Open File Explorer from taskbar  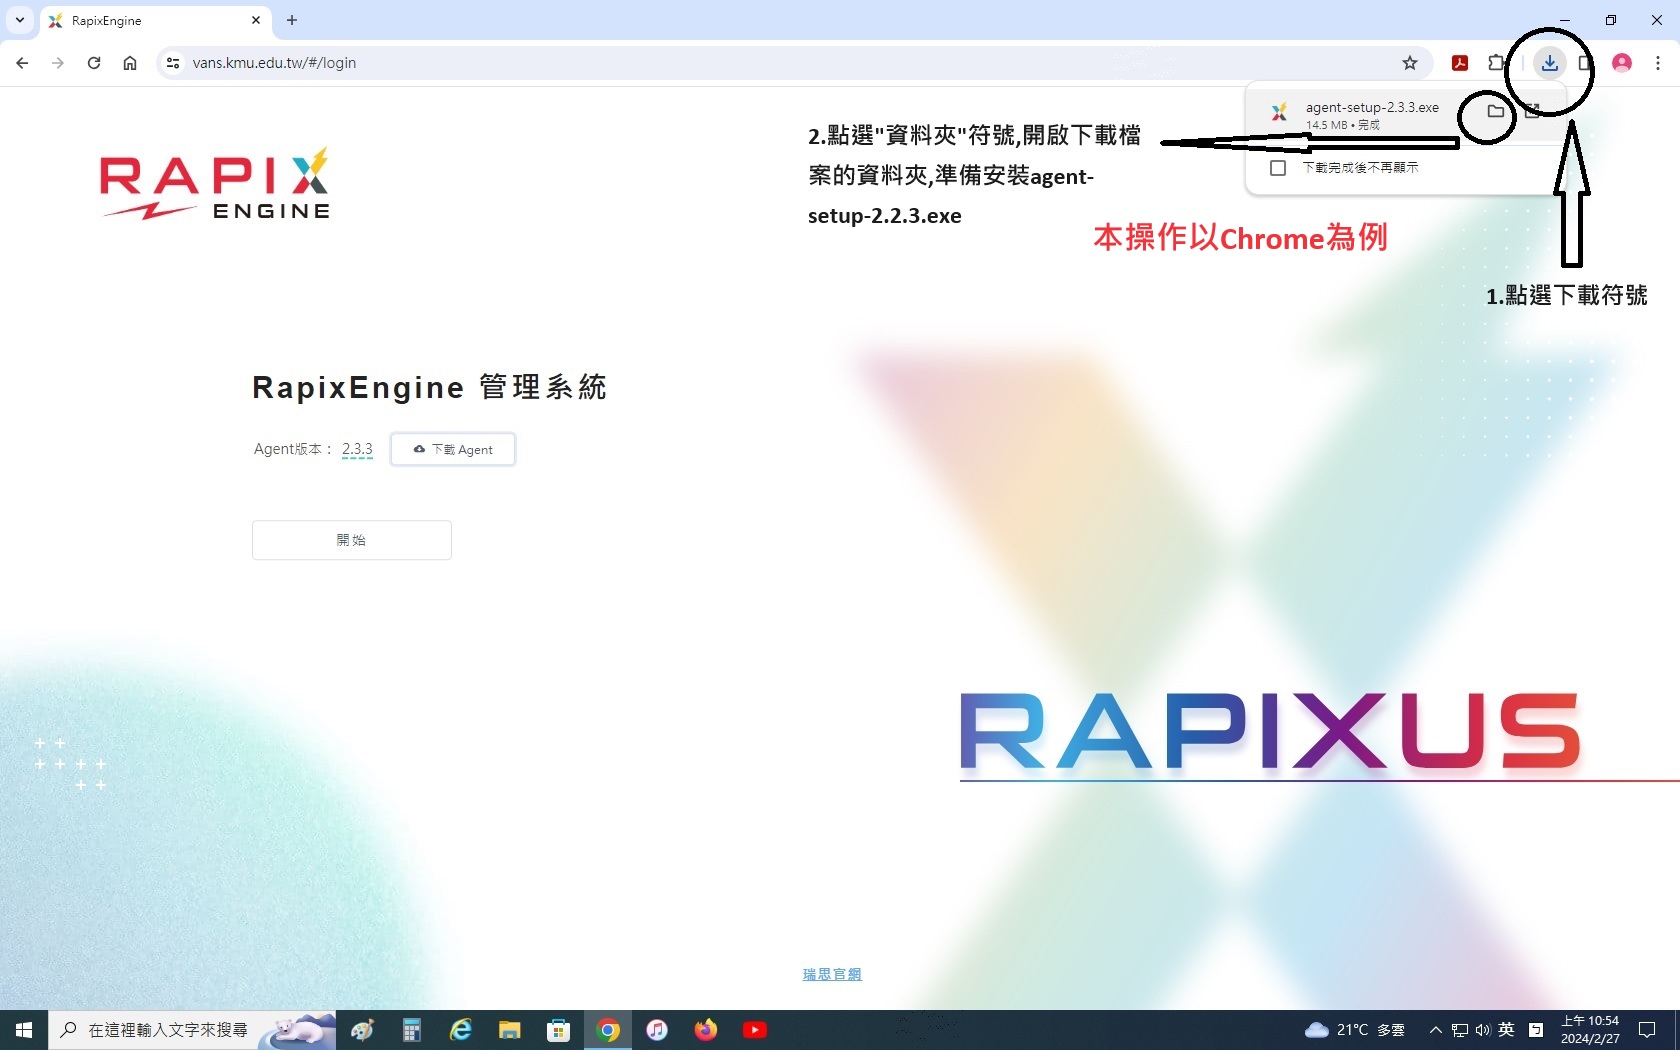(509, 1030)
